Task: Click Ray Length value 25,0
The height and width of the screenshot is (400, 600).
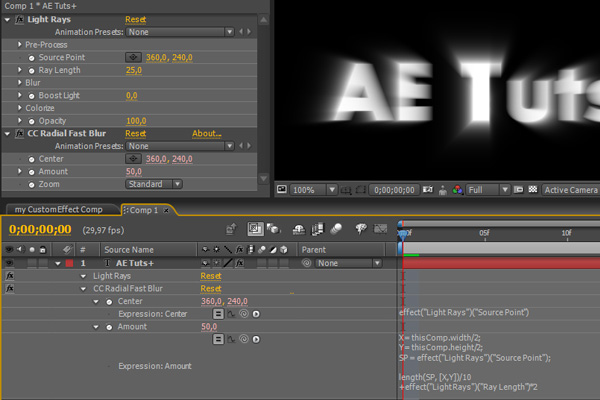Action: [x=134, y=70]
